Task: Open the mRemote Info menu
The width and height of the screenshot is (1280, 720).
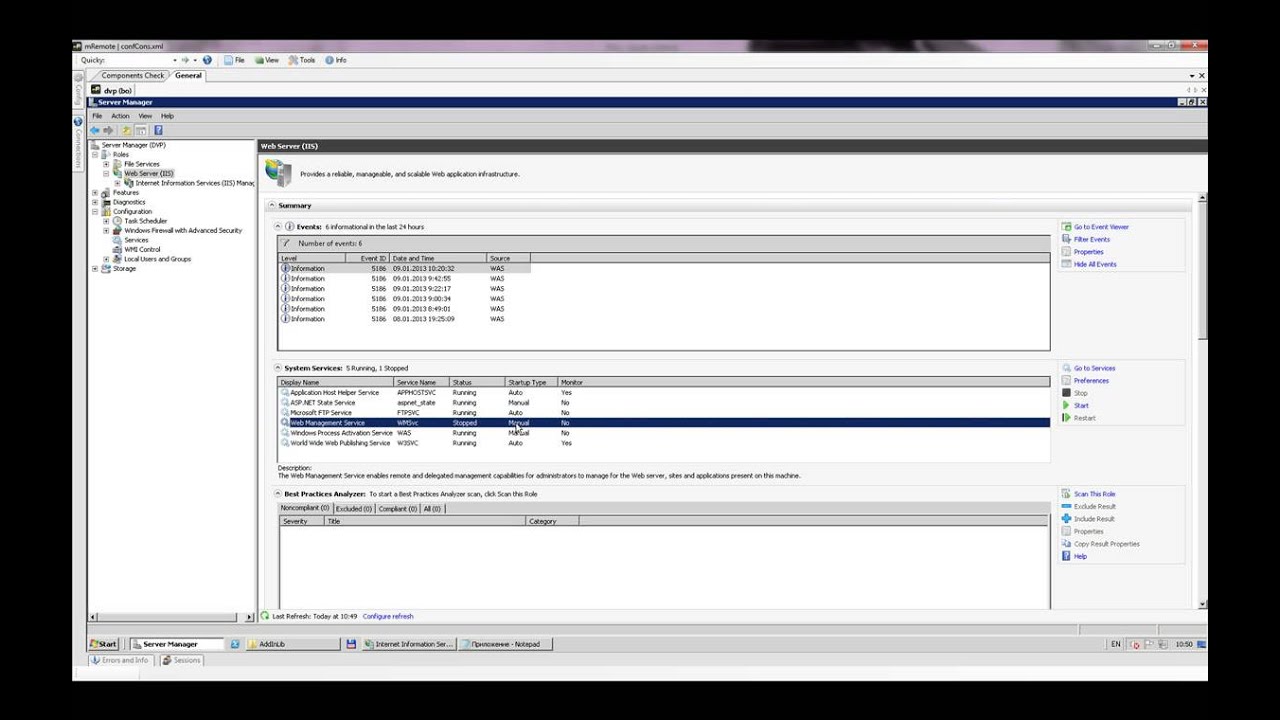Action: 336,60
